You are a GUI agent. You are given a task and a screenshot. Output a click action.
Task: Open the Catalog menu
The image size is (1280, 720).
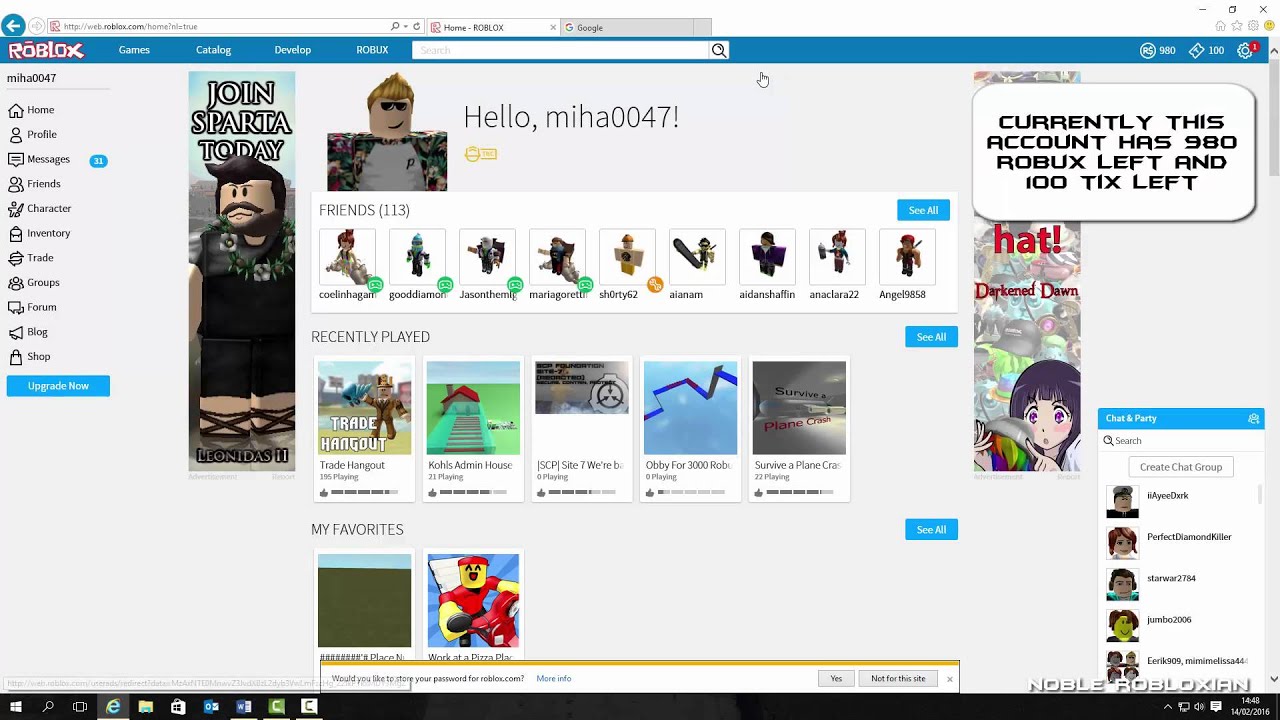(x=213, y=50)
